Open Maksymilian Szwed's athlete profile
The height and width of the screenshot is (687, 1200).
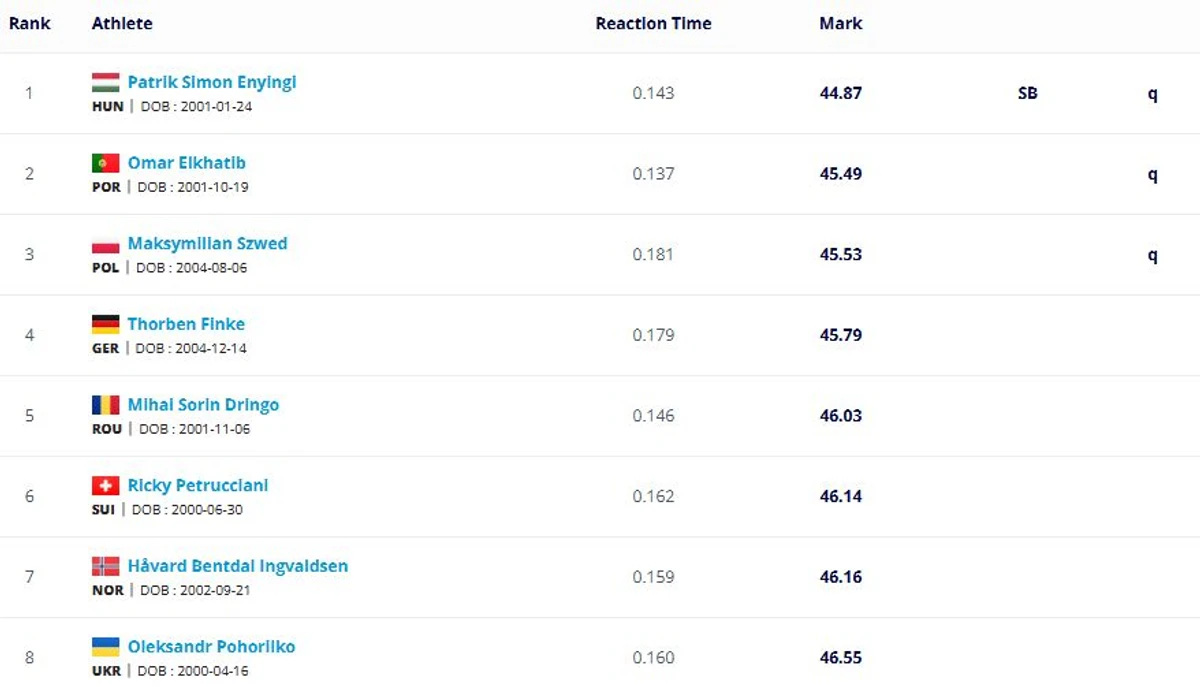pos(207,244)
